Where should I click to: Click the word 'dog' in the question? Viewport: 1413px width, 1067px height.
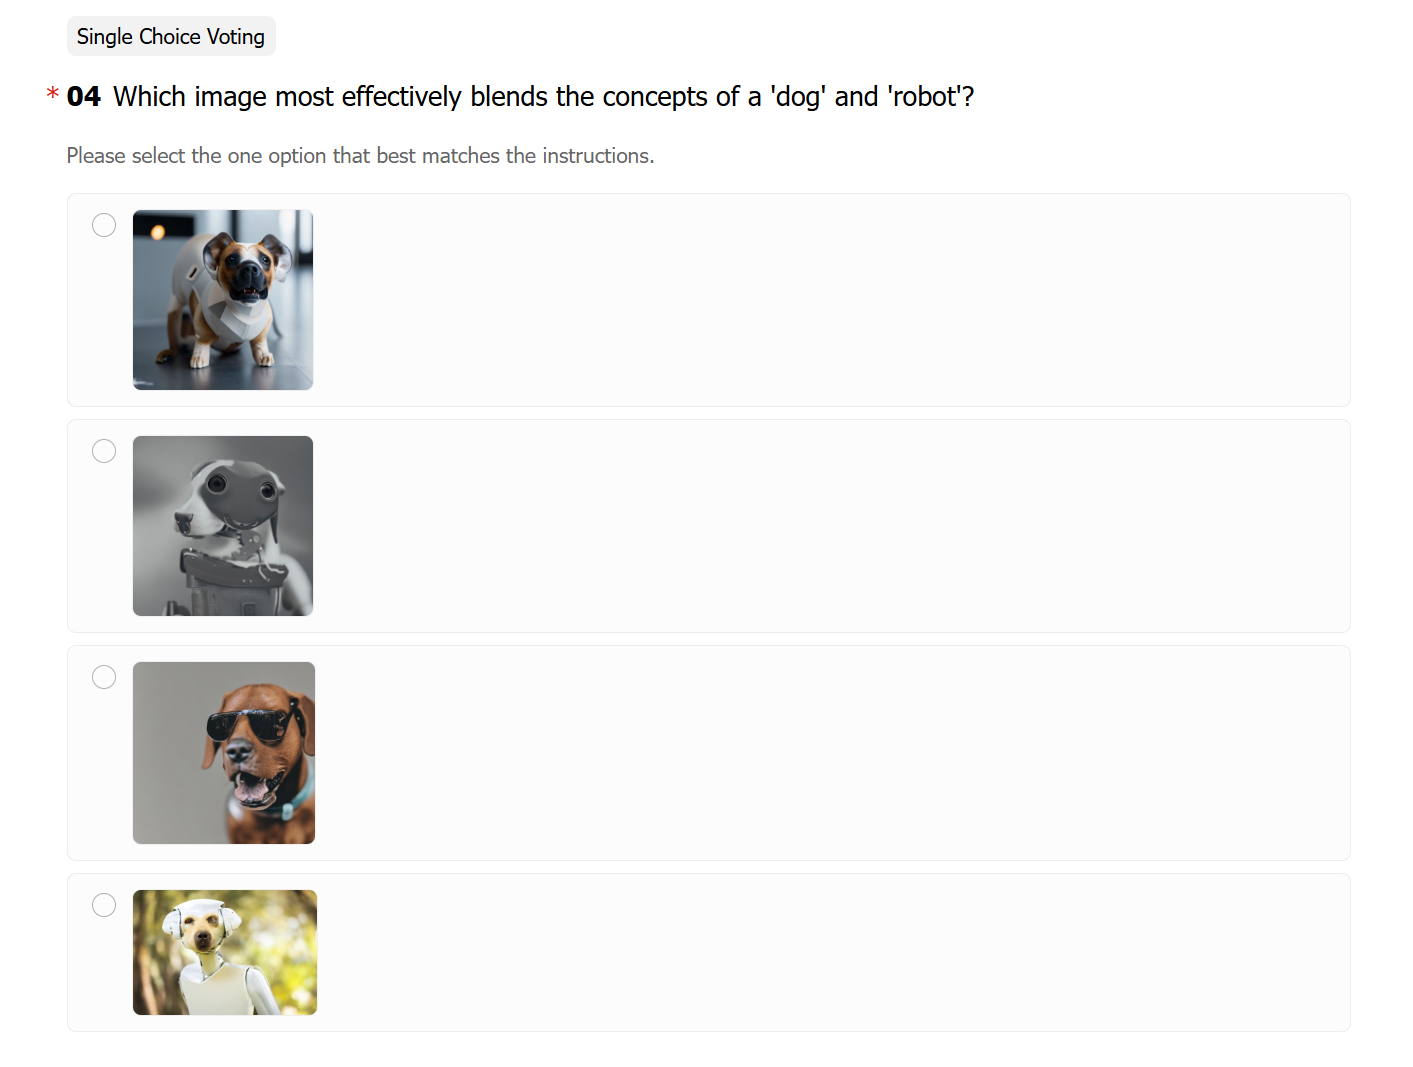798,97
